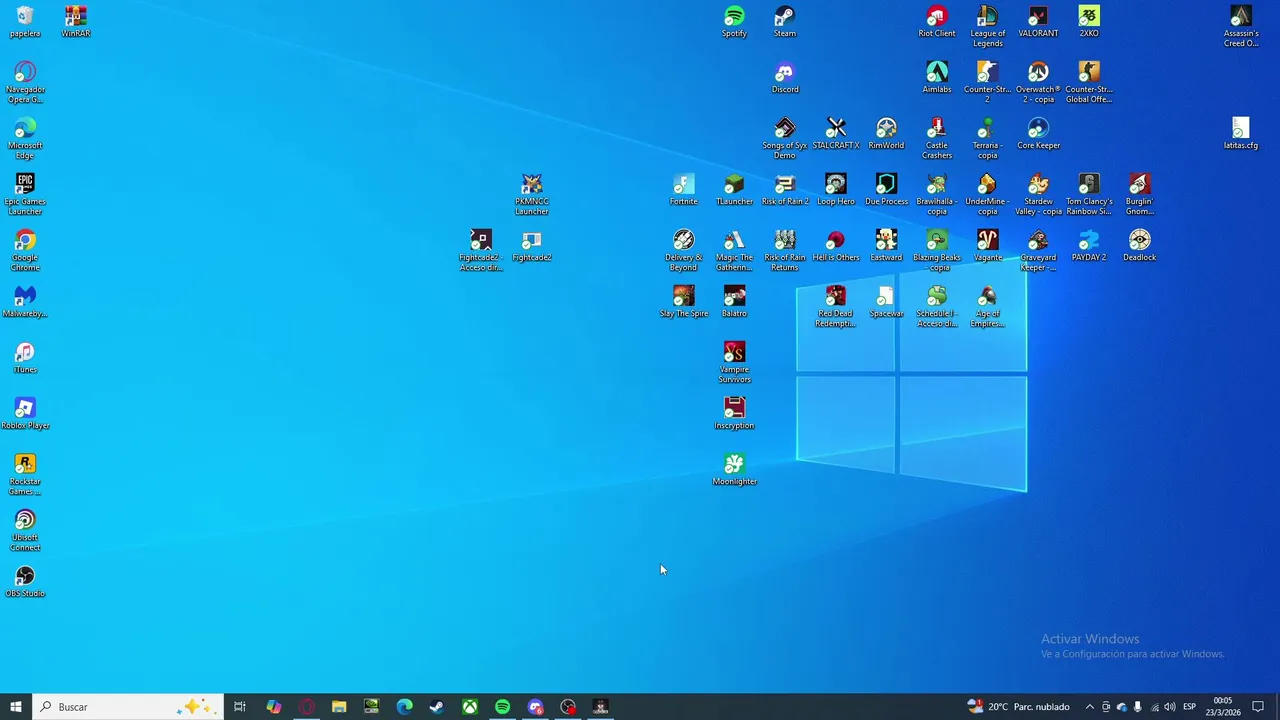Viewport: 1280px width, 720px height.
Task: Select the Risk of Rain 2 icon
Action: click(x=785, y=190)
